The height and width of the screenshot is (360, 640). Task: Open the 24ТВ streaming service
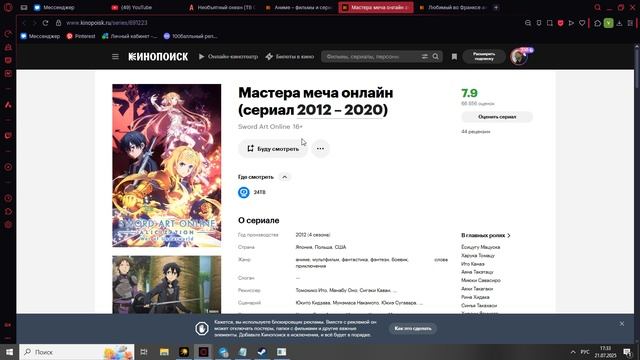[x=252, y=192]
